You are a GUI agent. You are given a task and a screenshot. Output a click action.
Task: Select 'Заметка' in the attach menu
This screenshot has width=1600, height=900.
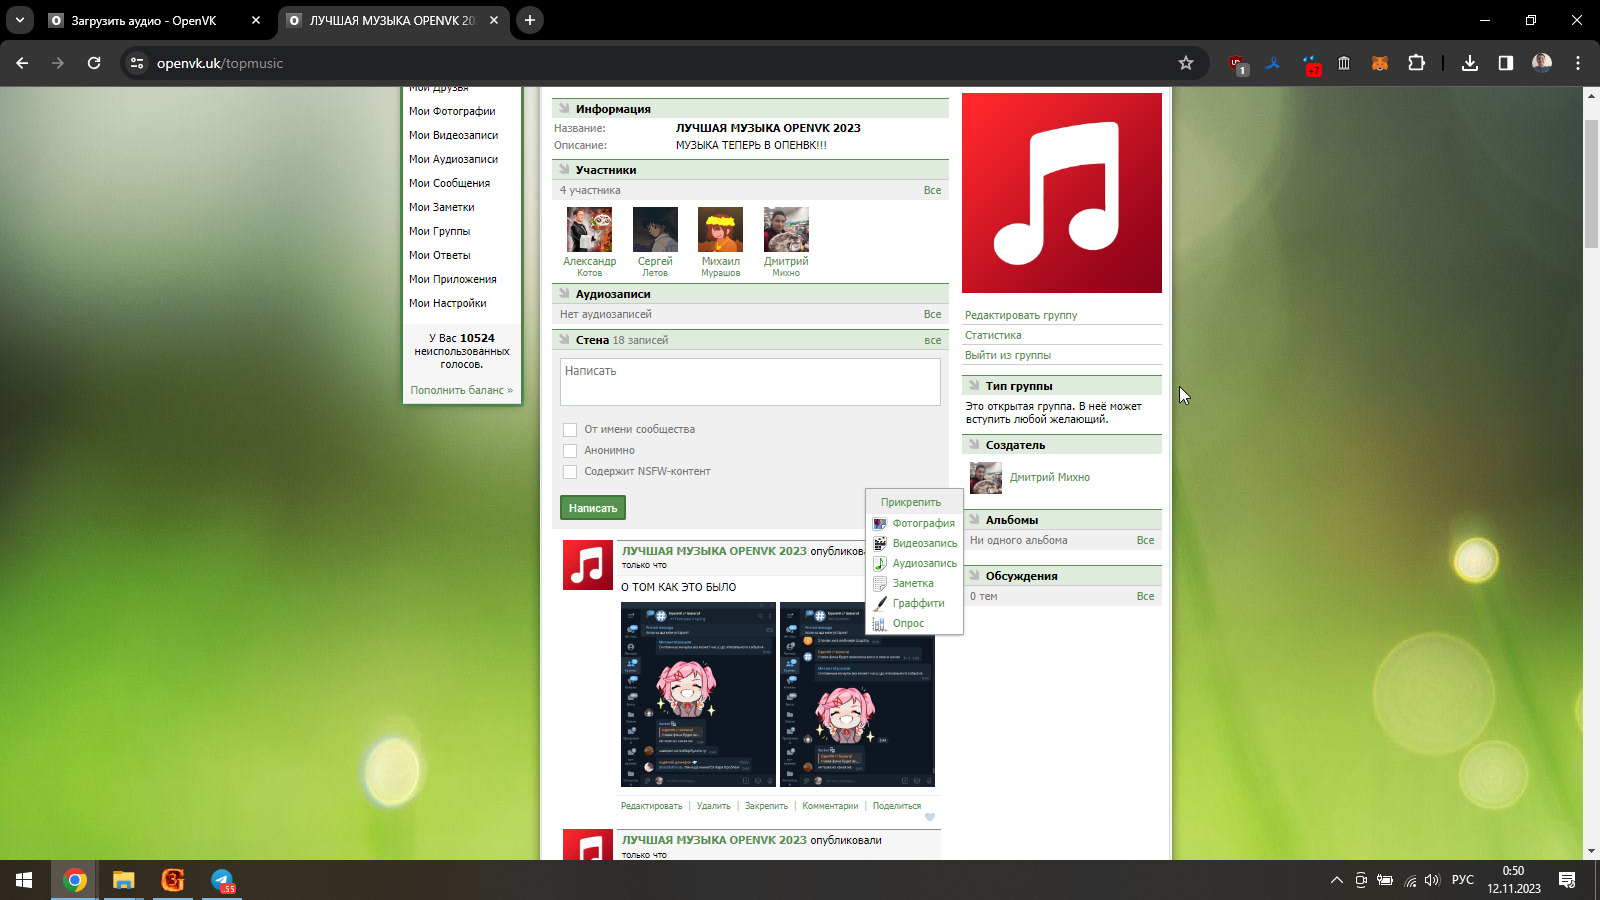coord(914,583)
